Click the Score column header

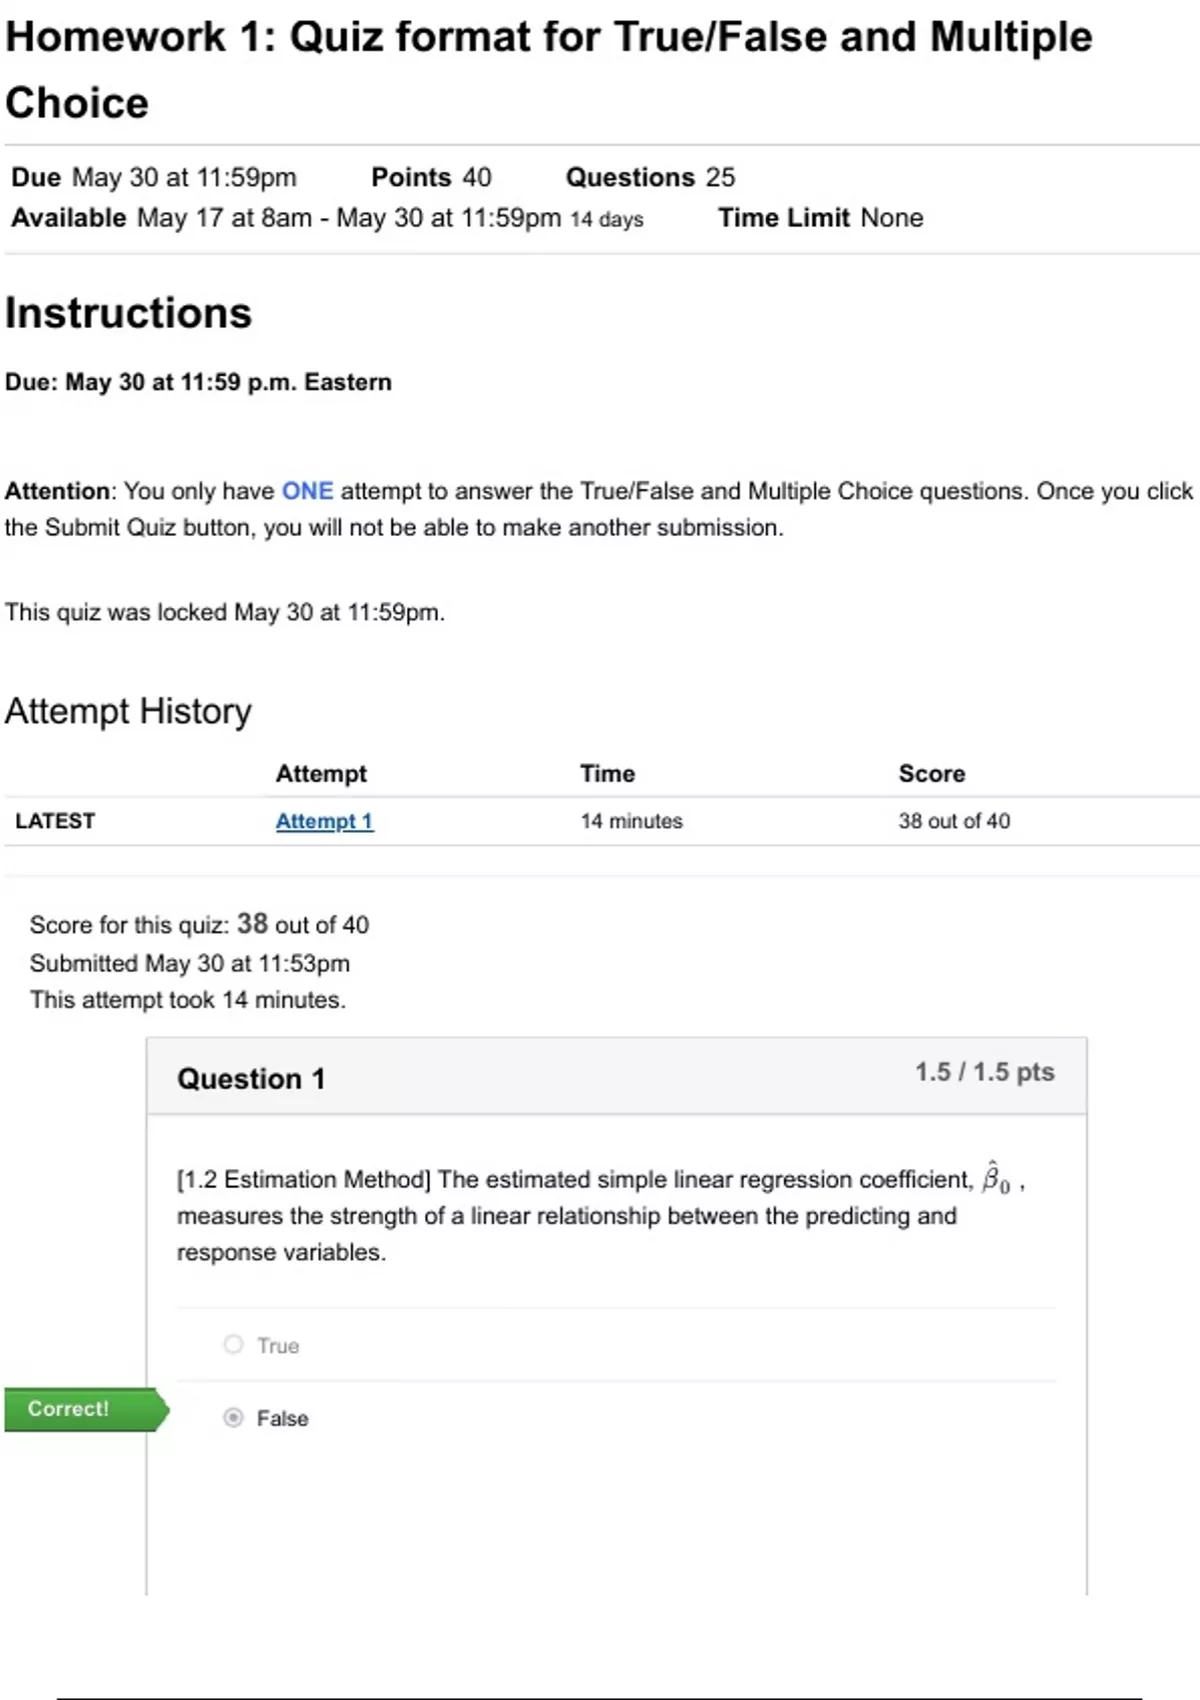click(x=931, y=773)
